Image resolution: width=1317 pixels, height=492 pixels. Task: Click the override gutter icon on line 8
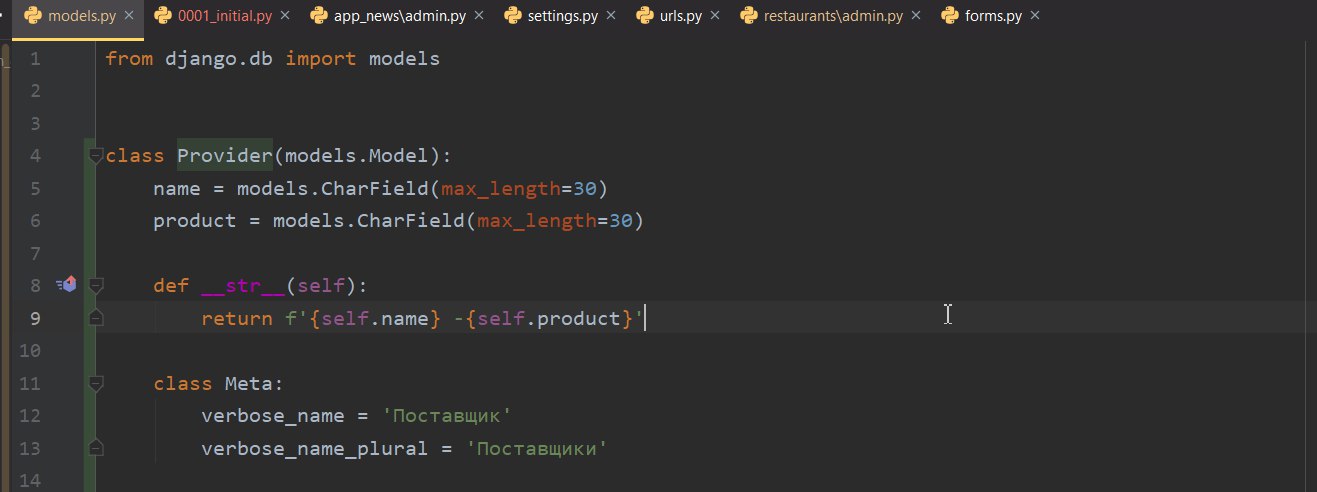pyautogui.click(x=67, y=285)
